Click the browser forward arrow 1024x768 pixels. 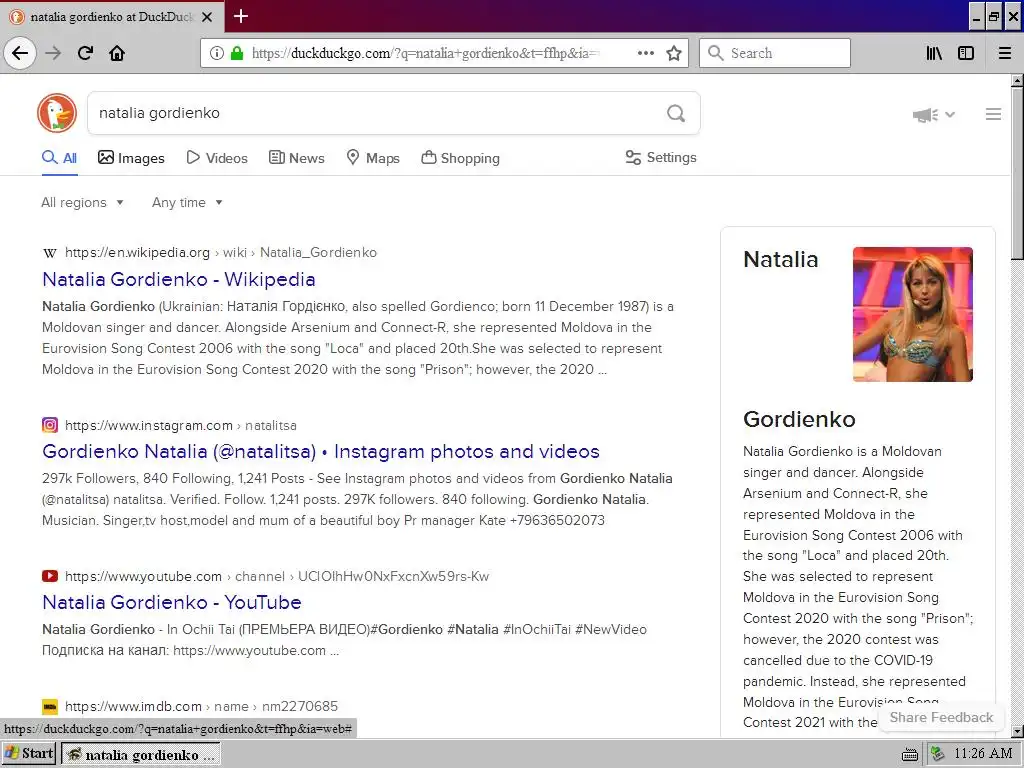(x=53, y=53)
